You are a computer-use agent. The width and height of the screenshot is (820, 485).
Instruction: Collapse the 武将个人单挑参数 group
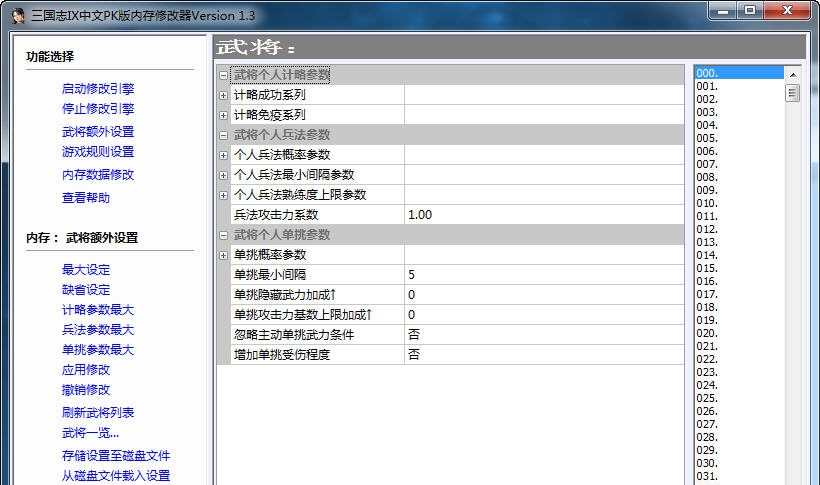pyautogui.click(x=223, y=235)
